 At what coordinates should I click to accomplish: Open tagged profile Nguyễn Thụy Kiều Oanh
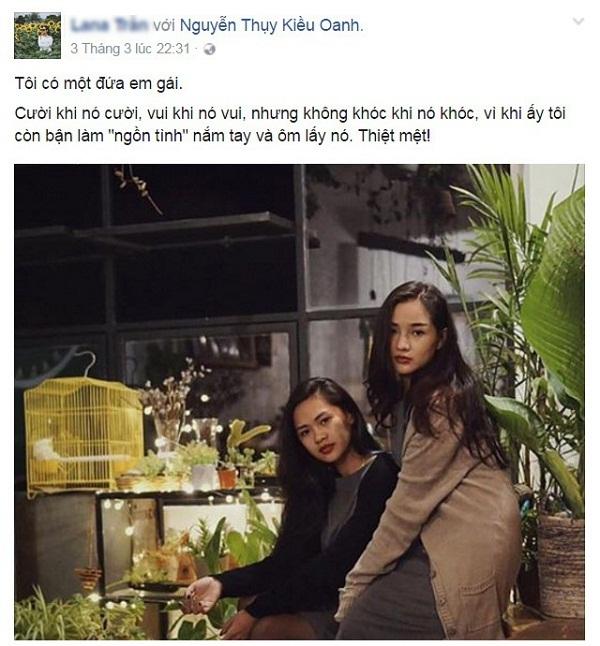point(270,25)
